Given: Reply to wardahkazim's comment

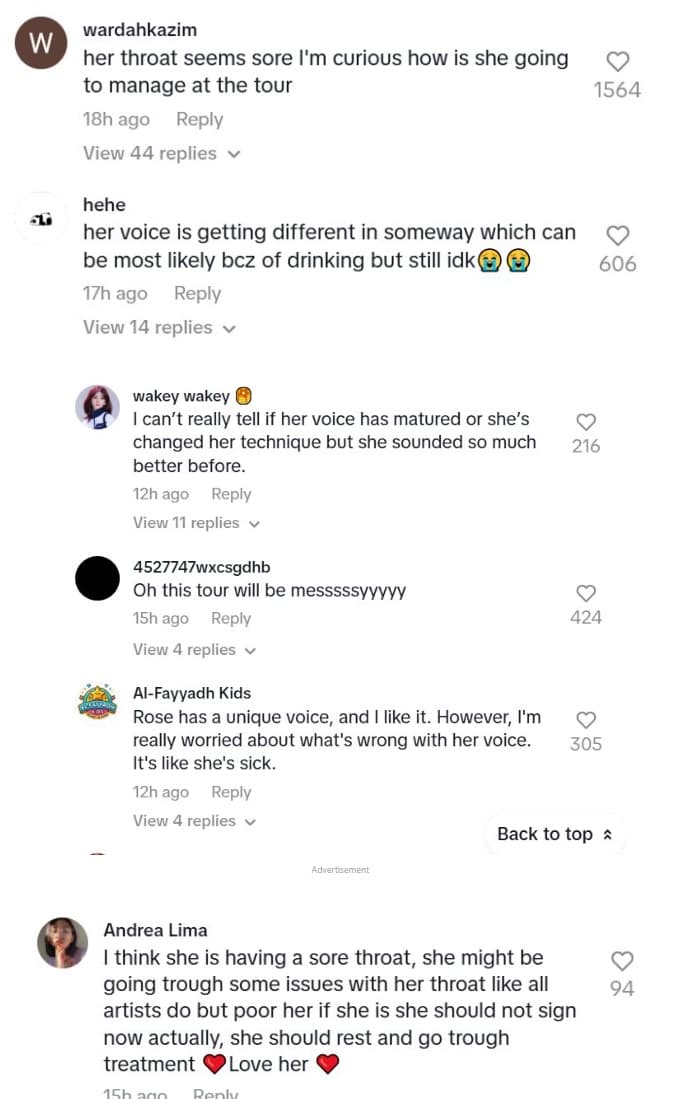Looking at the screenshot, I should pos(199,119).
